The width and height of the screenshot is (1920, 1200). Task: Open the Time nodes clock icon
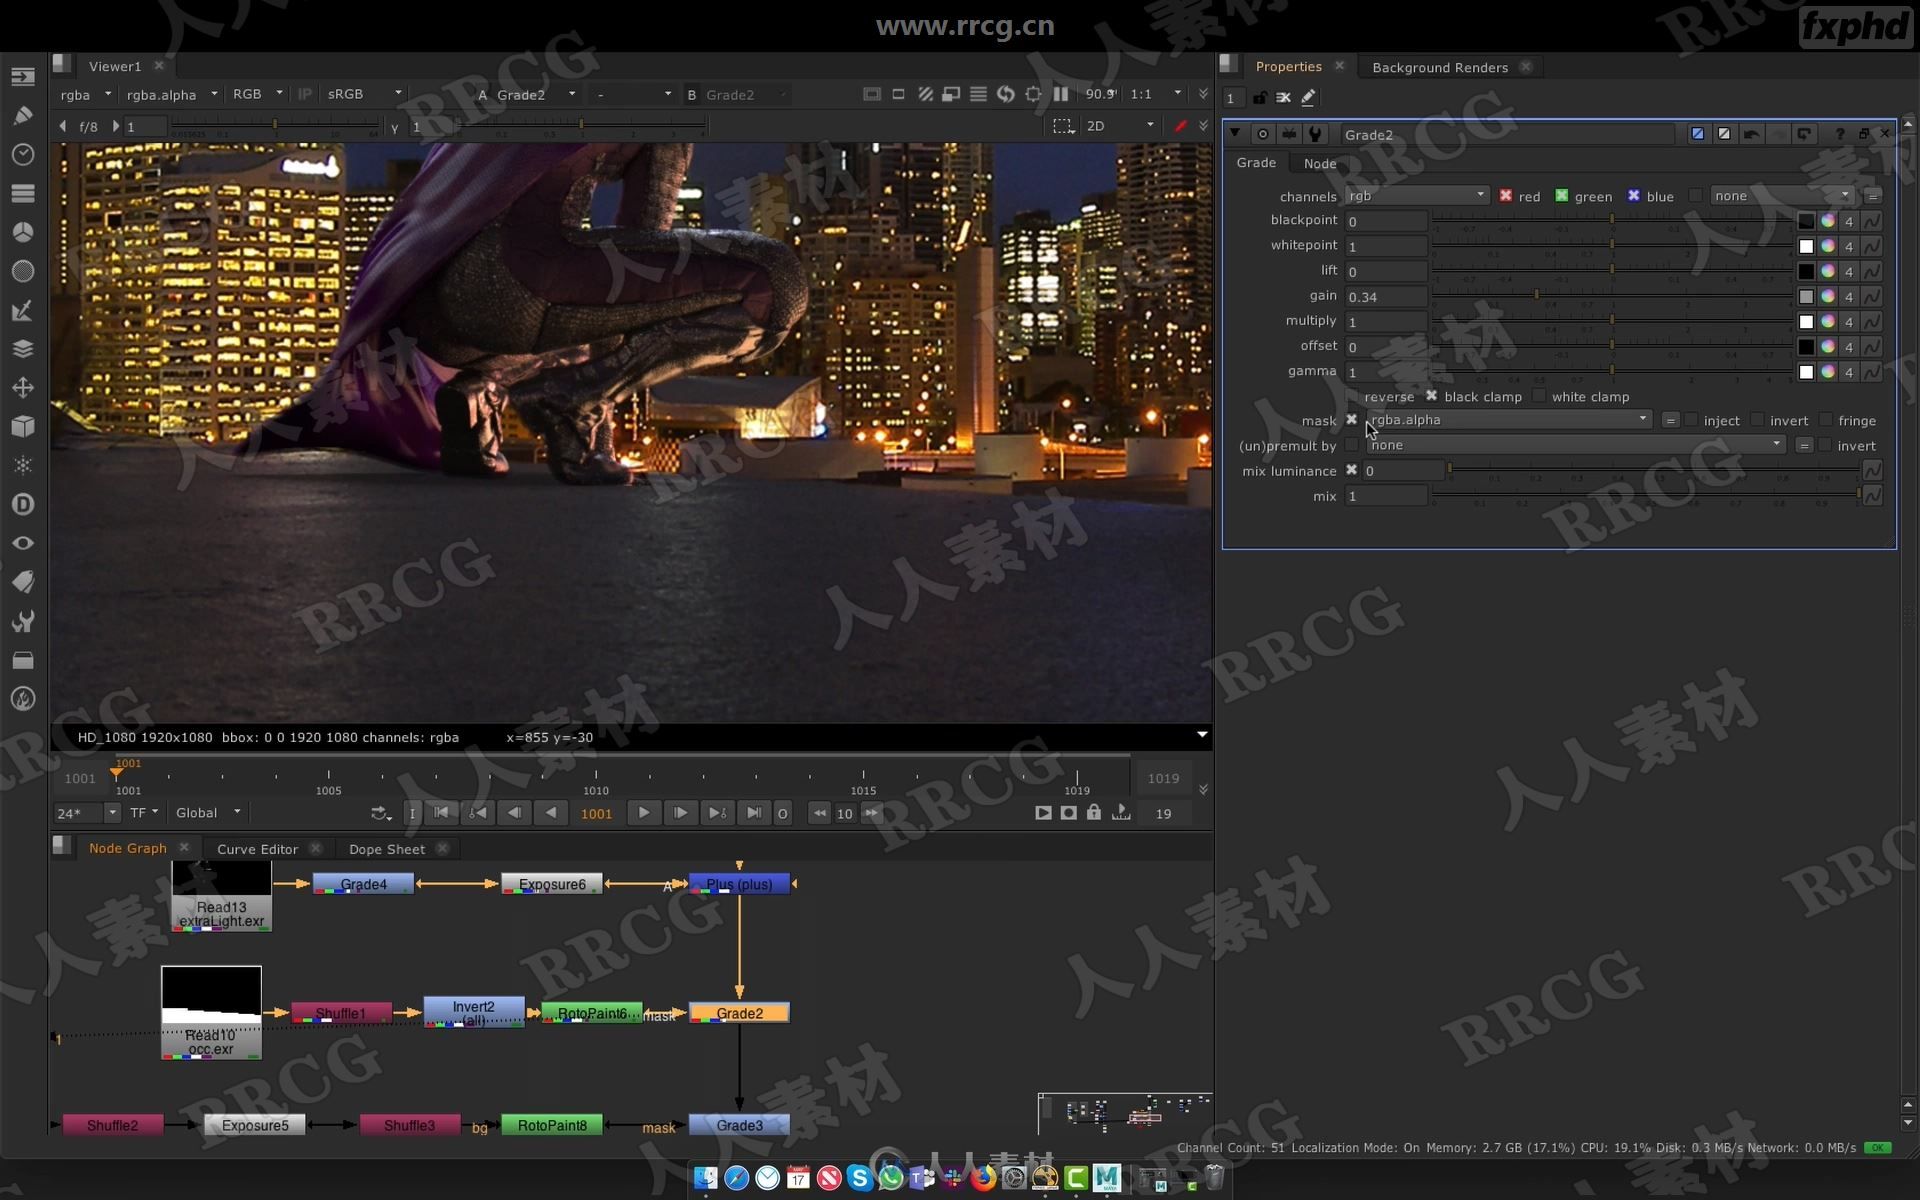pos(22,155)
